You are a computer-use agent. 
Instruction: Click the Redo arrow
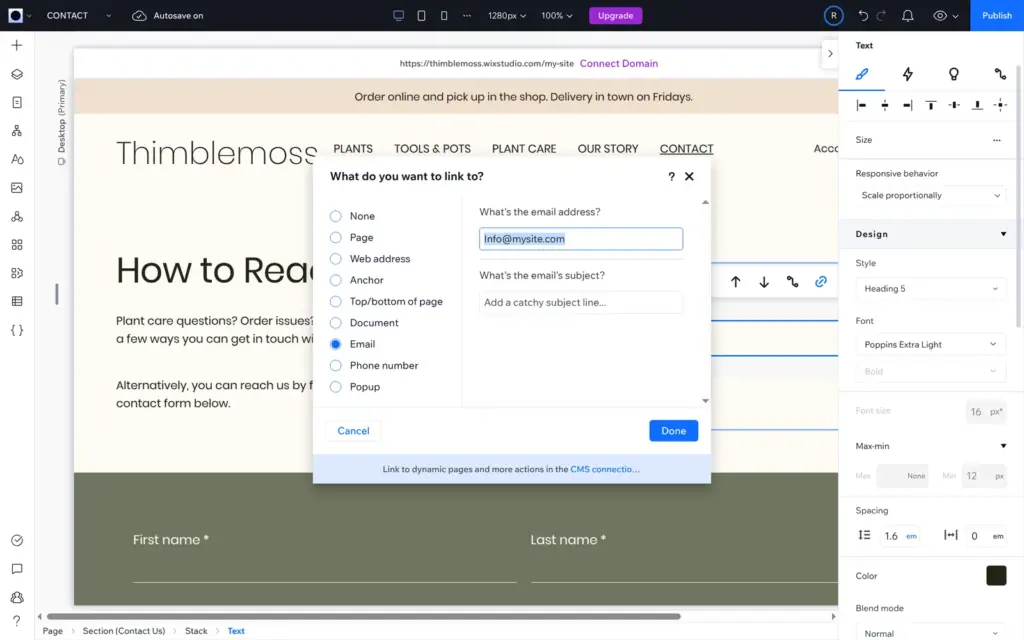[x=882, y=16]
